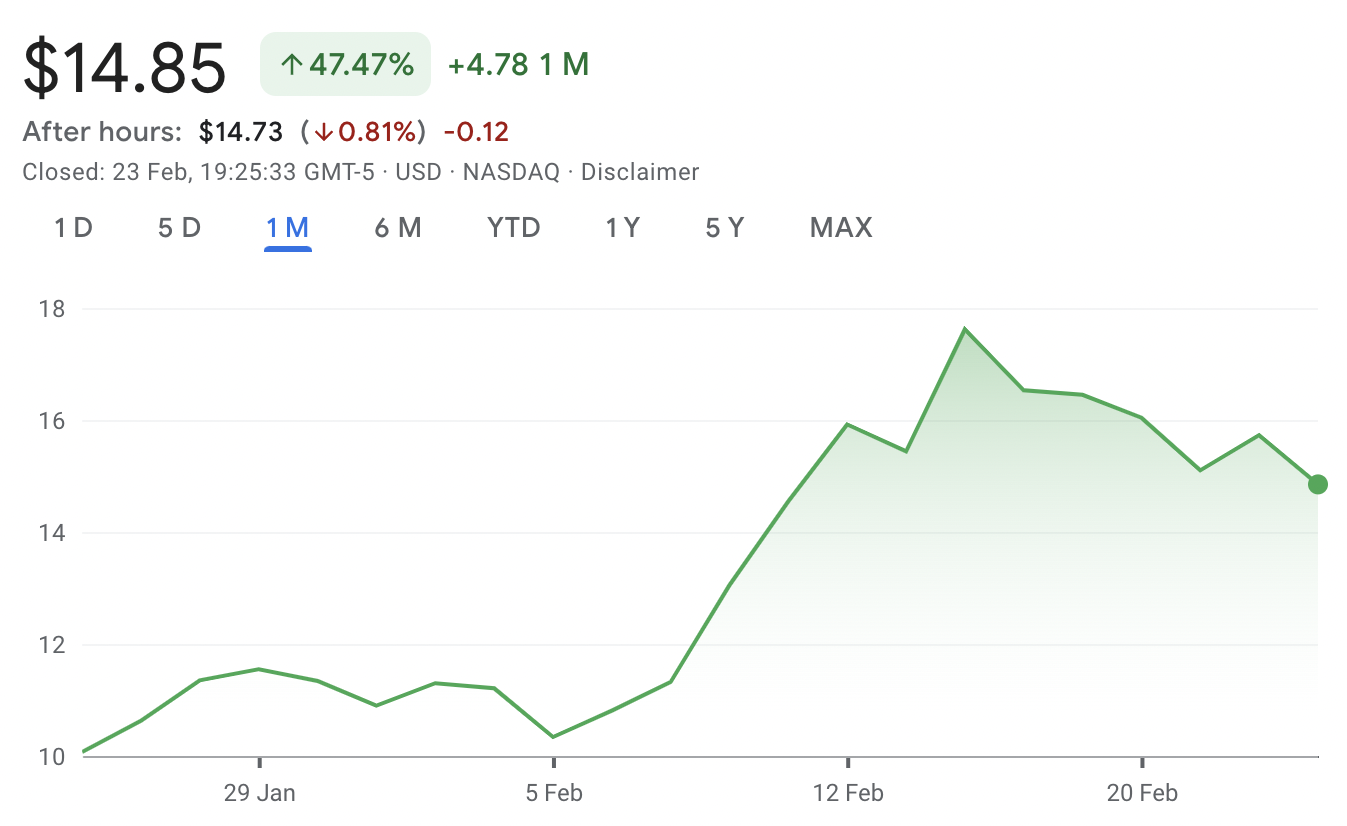Image resolution: width=1347 pixels, height=826 pixels.
Task: Click the after hours $14.73 price
Action: pos(241,132)
